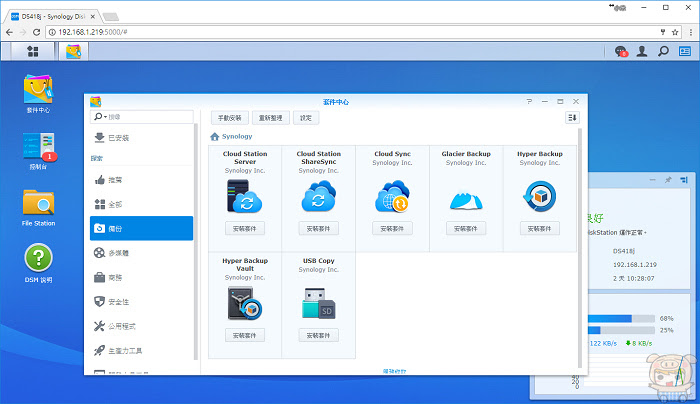This screenshot has height=404, width=700.
Task: Install USB Copy package
Action: [318, 335]
